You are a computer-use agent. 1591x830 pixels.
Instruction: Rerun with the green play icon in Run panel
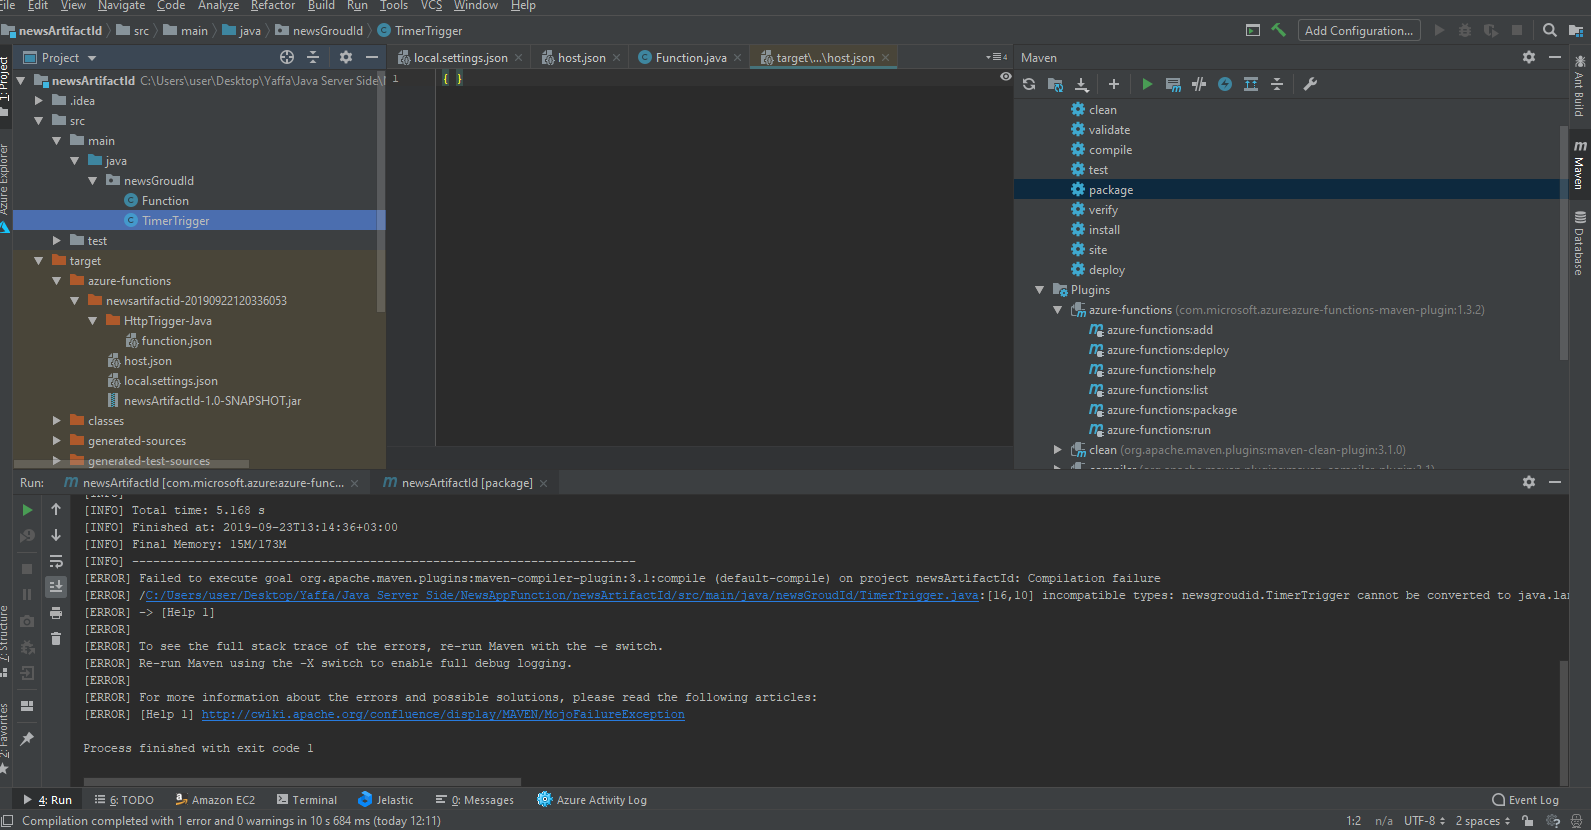[x=27, y=510]
